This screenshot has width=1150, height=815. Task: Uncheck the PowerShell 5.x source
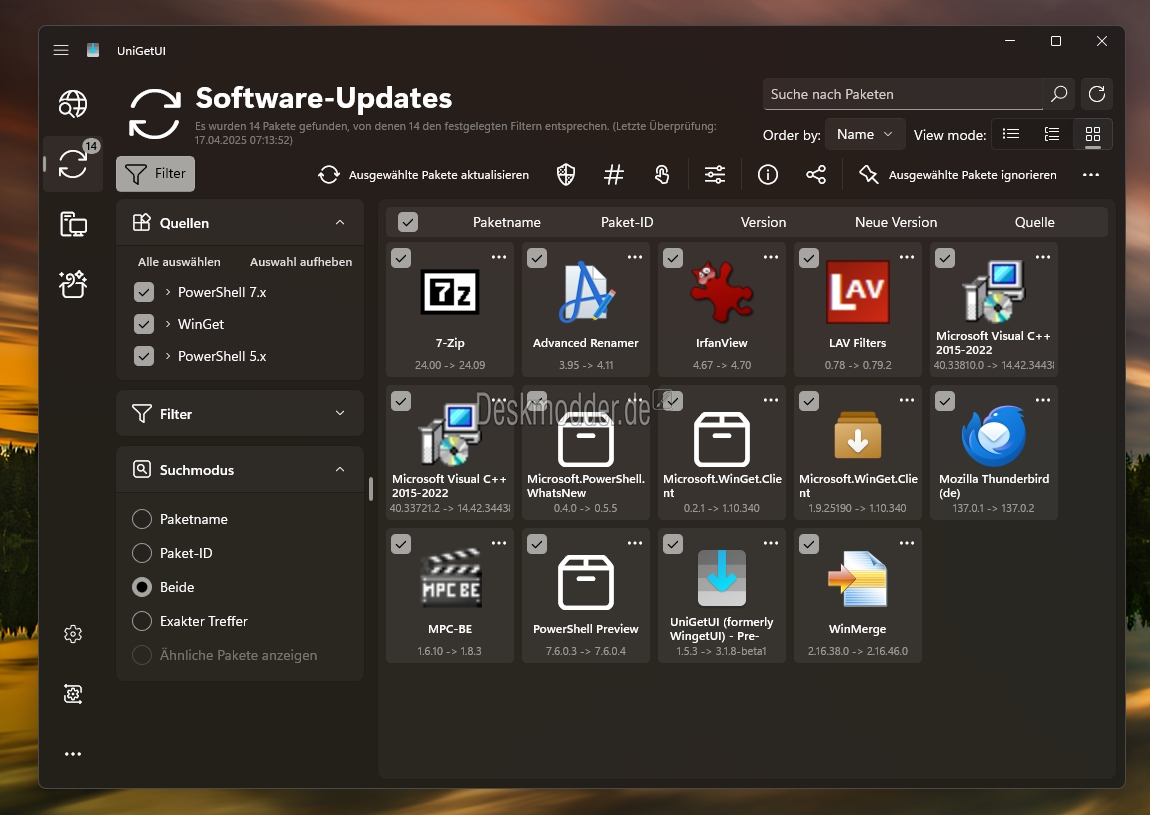[144, 356]
